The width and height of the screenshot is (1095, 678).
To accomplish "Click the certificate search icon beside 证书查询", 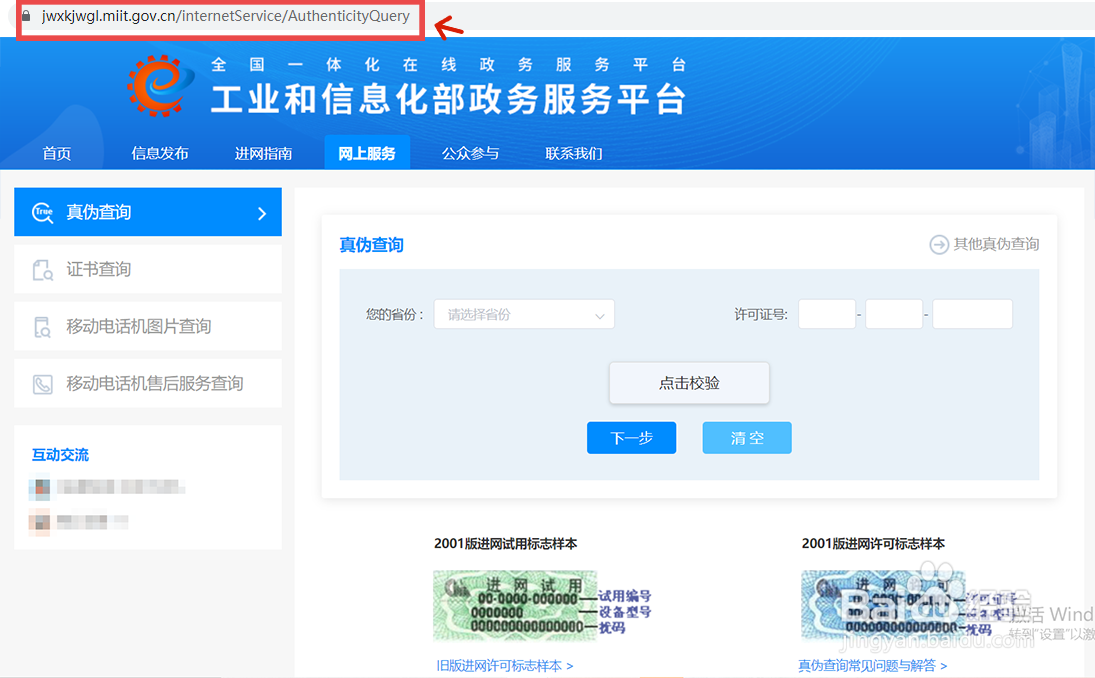I will [43, 270].
